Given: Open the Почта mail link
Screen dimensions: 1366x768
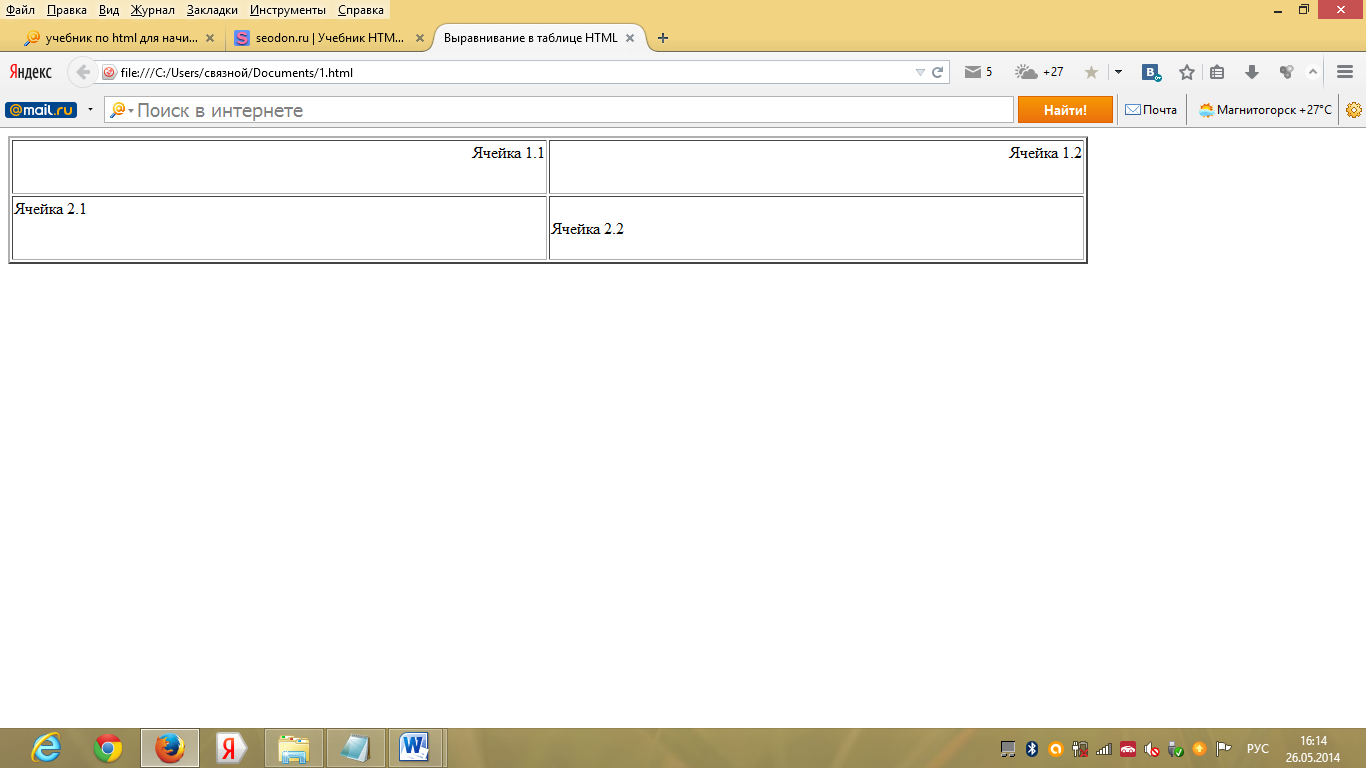Looking at the screenshot, I should 1151,110.
